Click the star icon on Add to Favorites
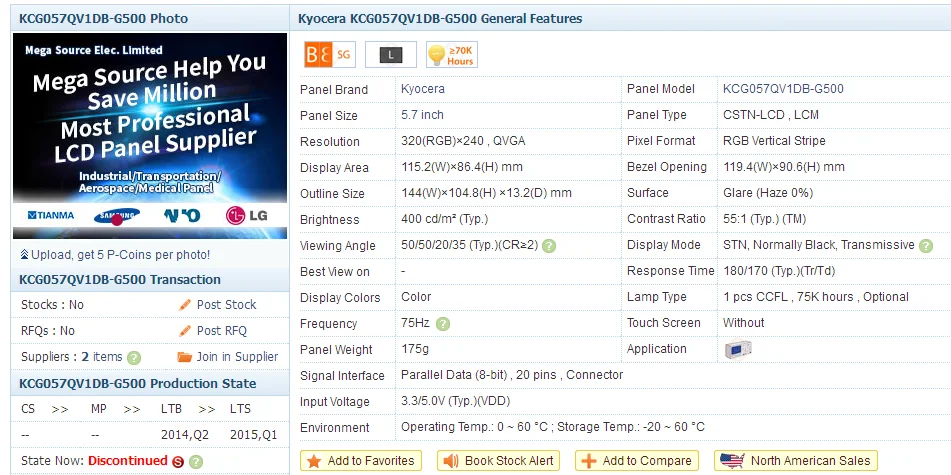 (x=314, y=461)
